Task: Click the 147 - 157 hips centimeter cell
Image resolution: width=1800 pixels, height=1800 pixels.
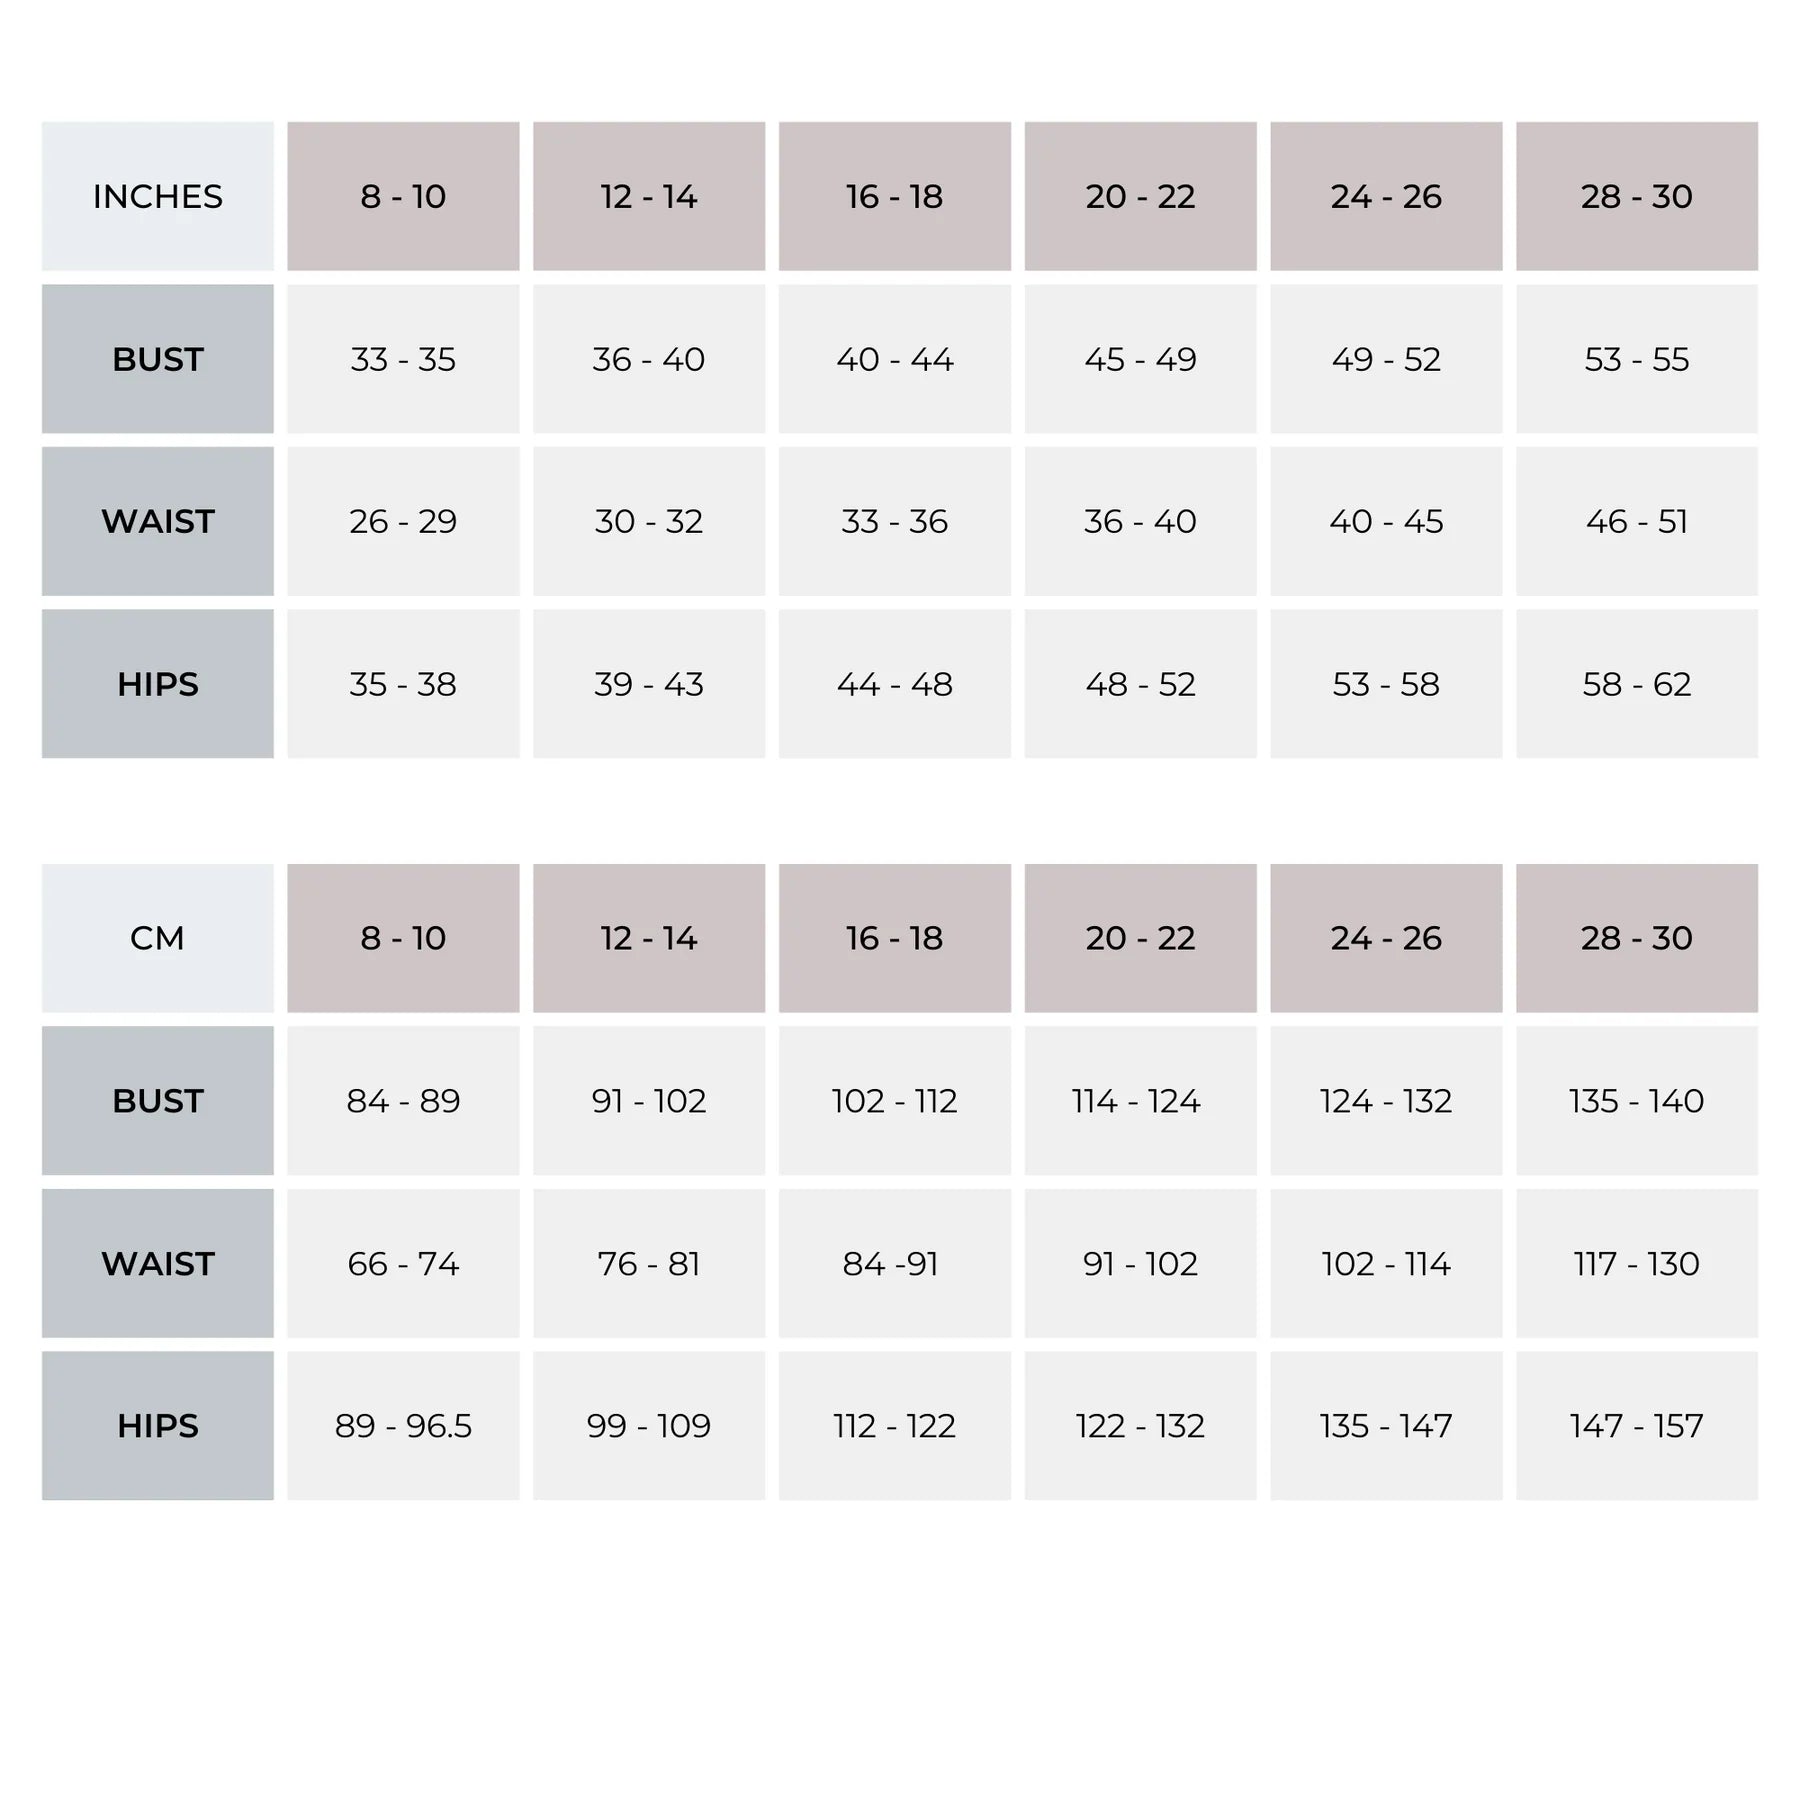Action: (1636, 1425)
